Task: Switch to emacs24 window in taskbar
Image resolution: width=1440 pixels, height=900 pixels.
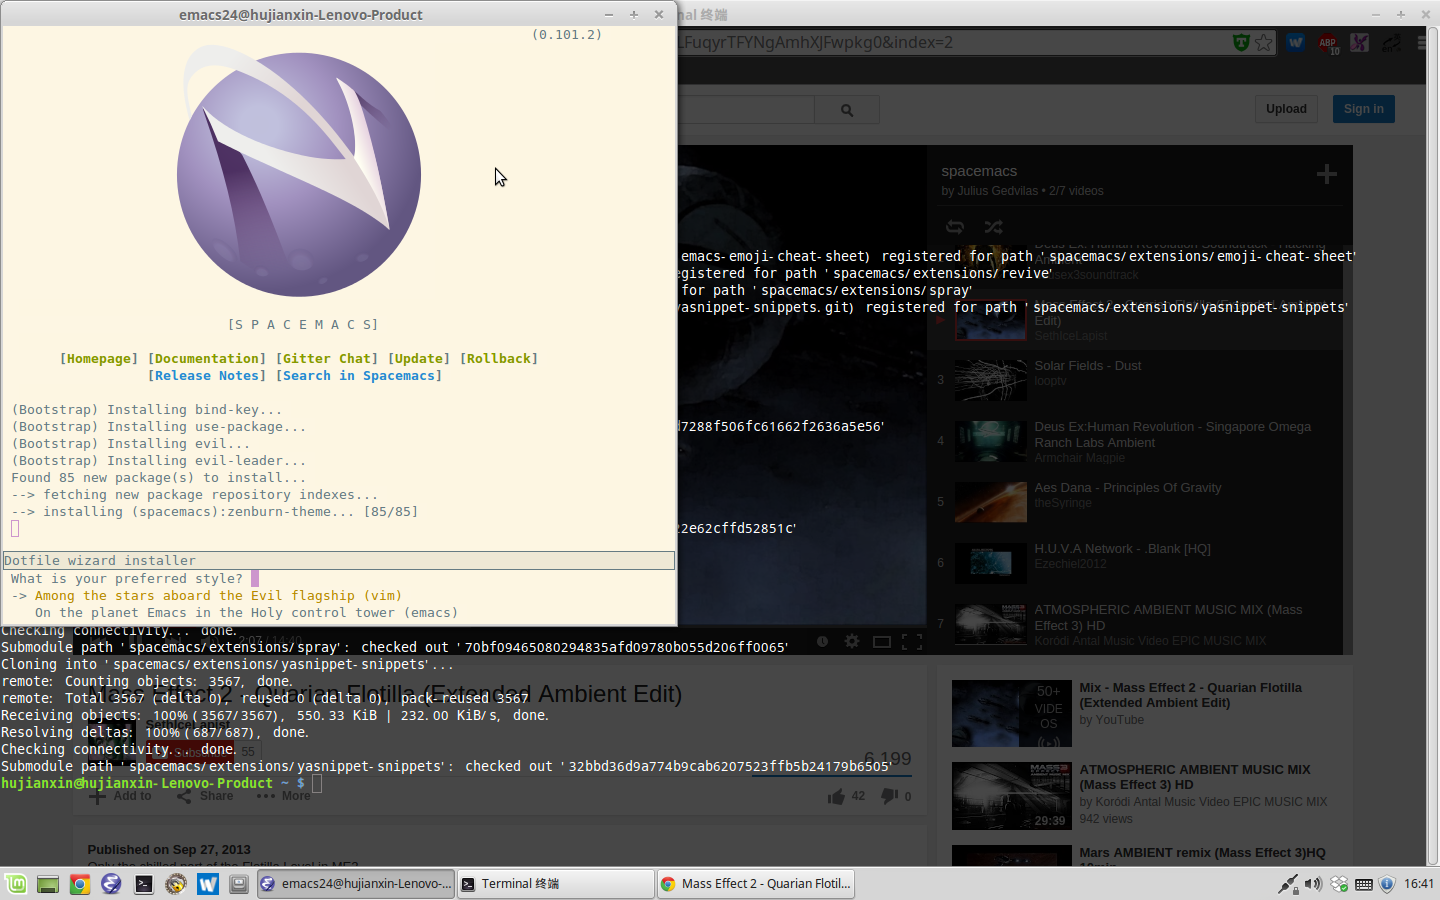Action: pyautogui.click(x=356, y=884)
